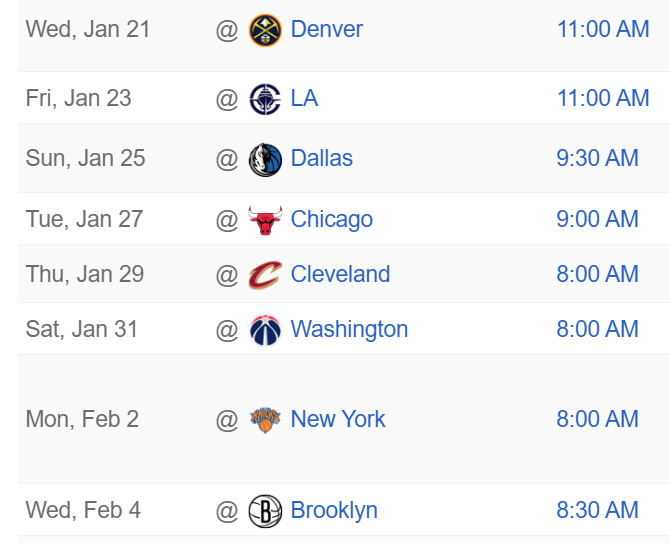Click the Washington Wizards logo
Viewport: 669px width, 543px height.
pos(265,330)
